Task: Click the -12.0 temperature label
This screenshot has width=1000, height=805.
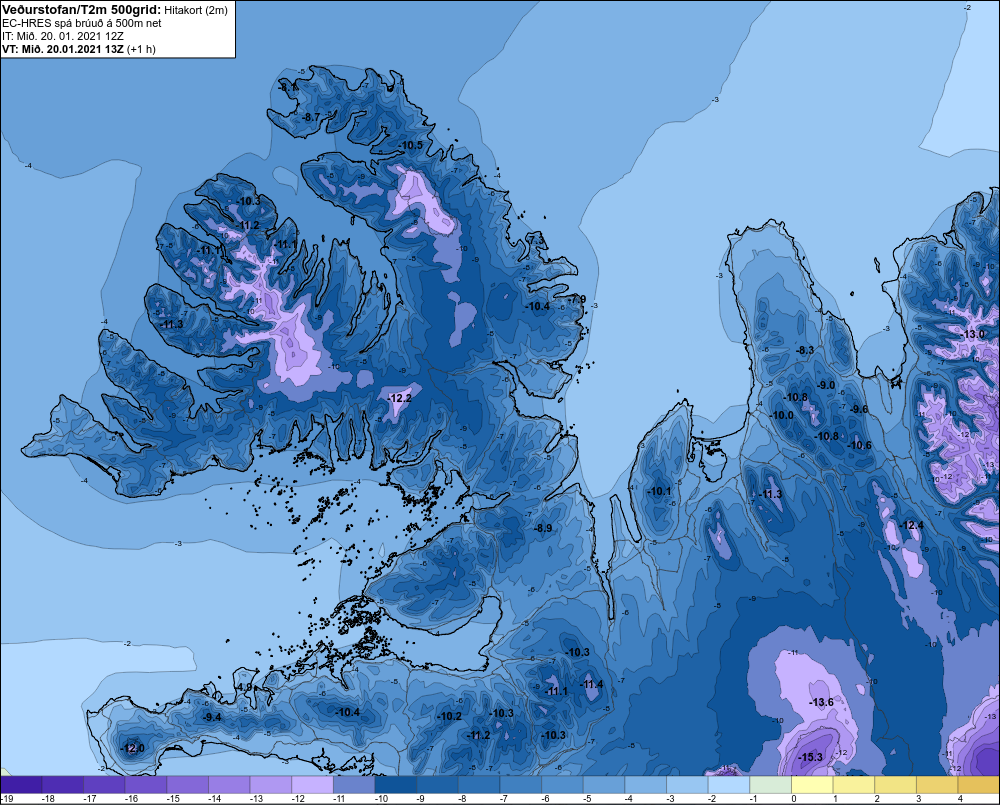Action: click(133, 748)
